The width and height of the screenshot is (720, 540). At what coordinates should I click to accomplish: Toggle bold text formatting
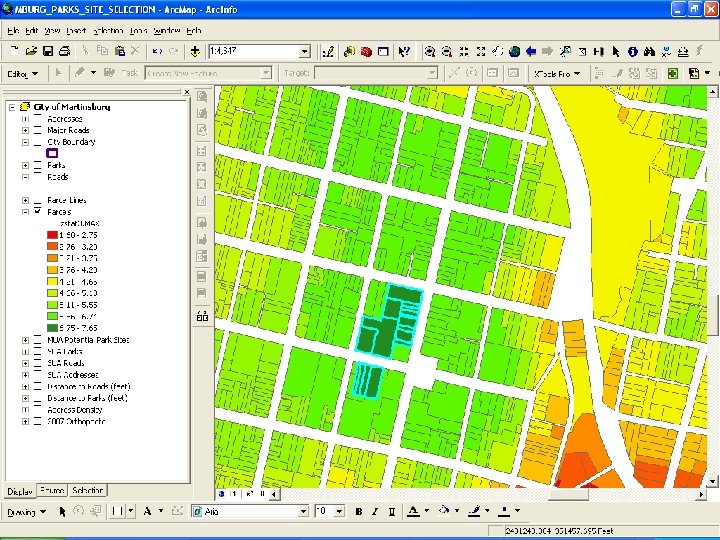pyautogui.click(x=359, y=512)
